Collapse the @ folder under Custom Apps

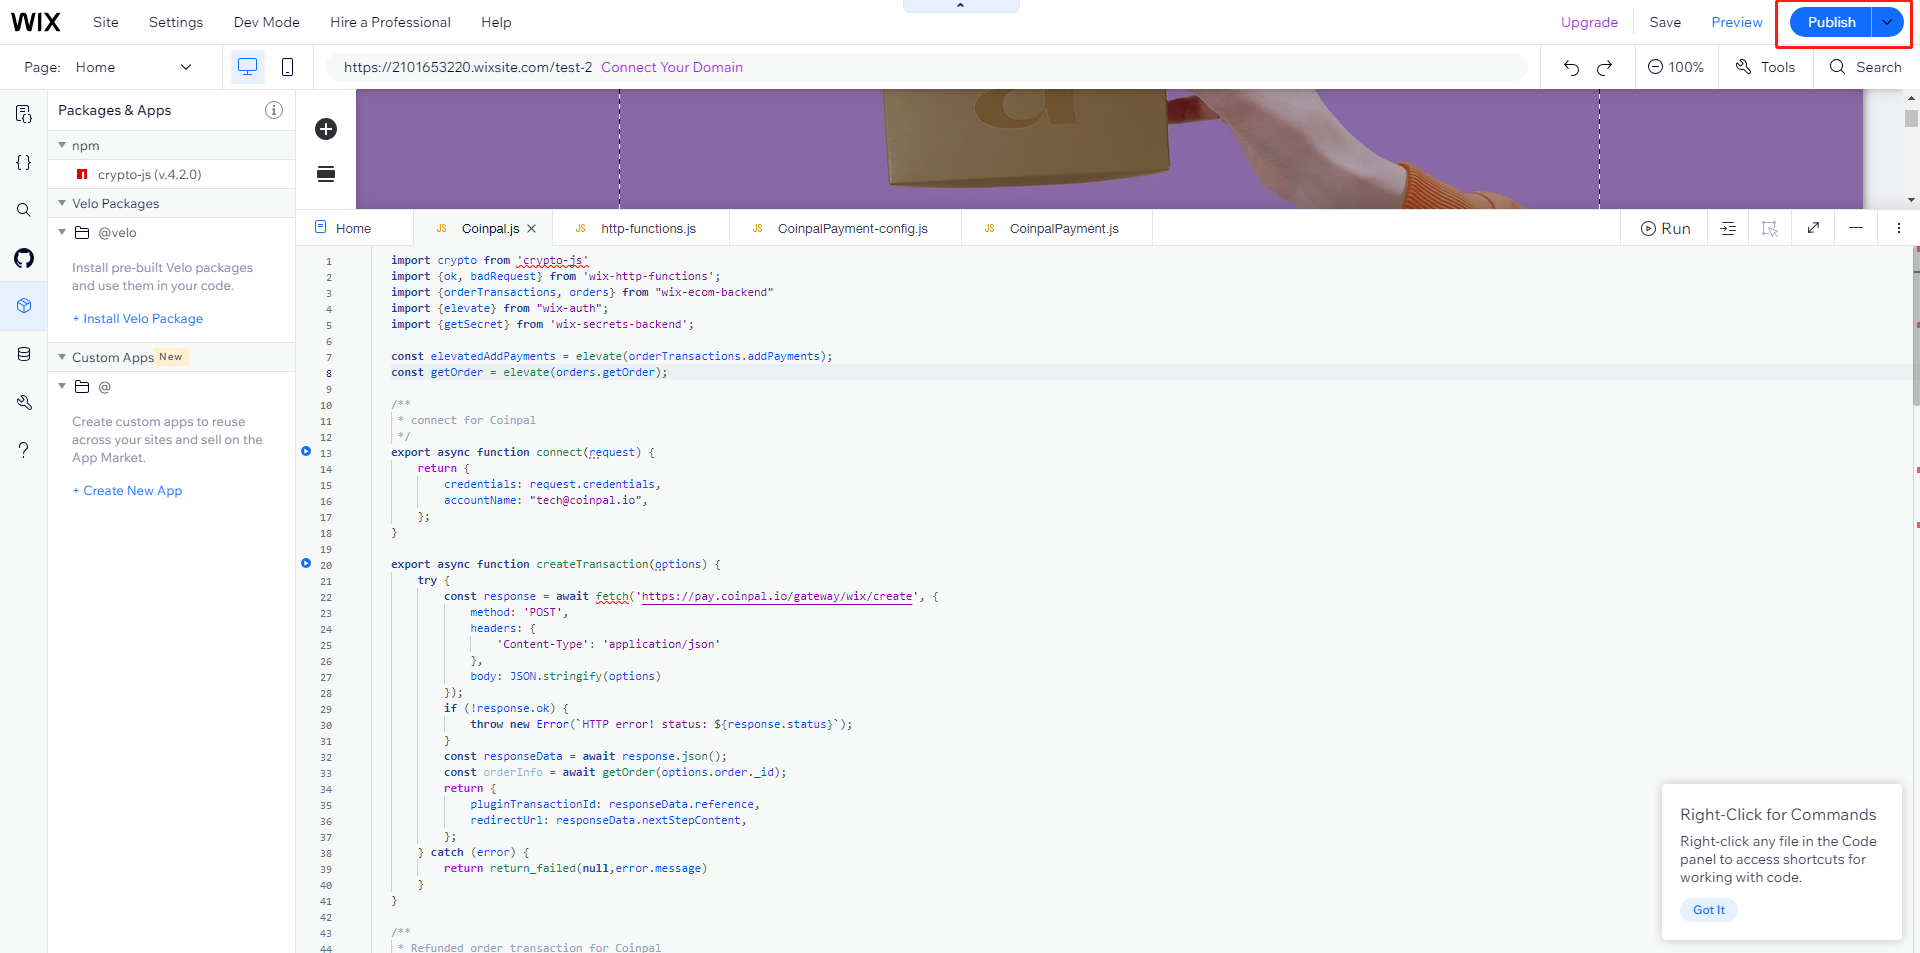pos(62,386)
